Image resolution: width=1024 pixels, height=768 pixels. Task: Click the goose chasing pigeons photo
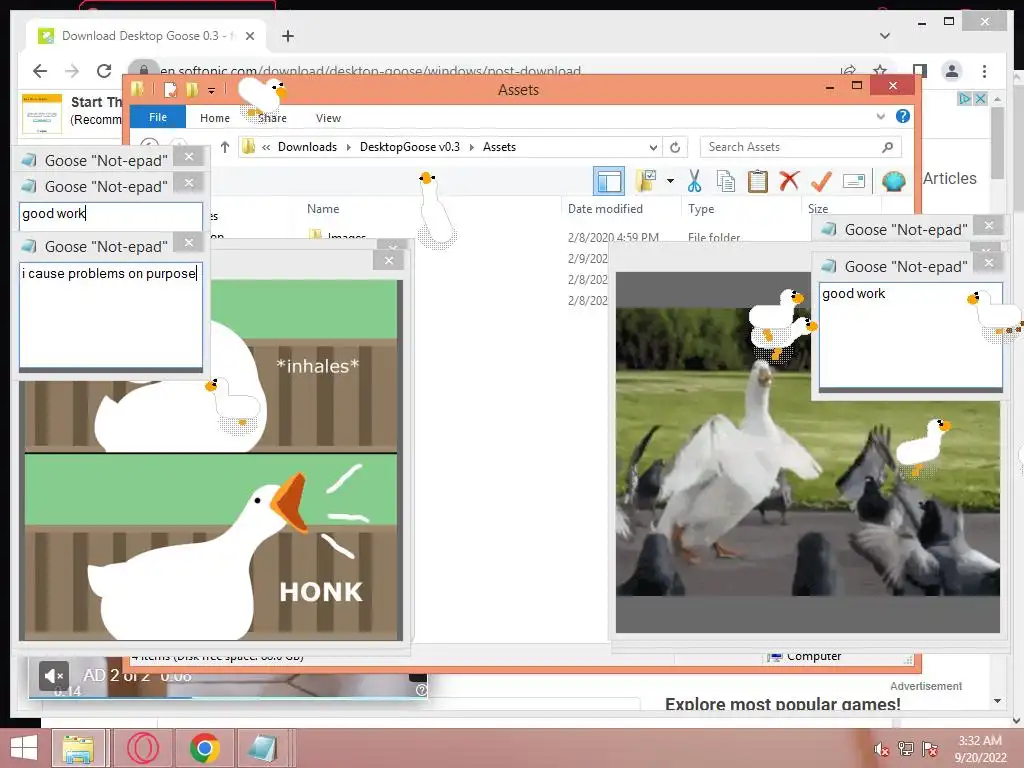pyautogui.click(x=807, y=451)
